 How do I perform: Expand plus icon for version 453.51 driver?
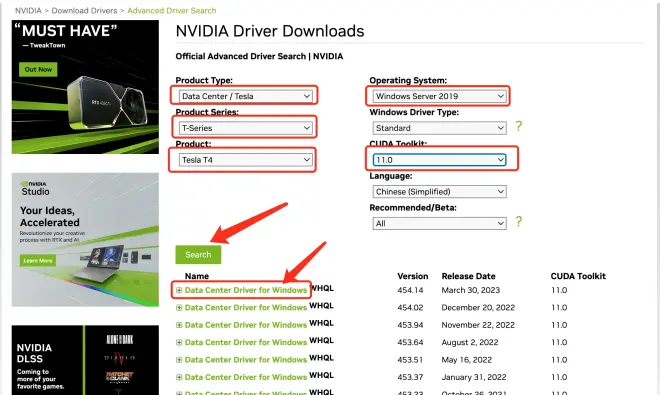pyautogui.click(x=179, y=360)
